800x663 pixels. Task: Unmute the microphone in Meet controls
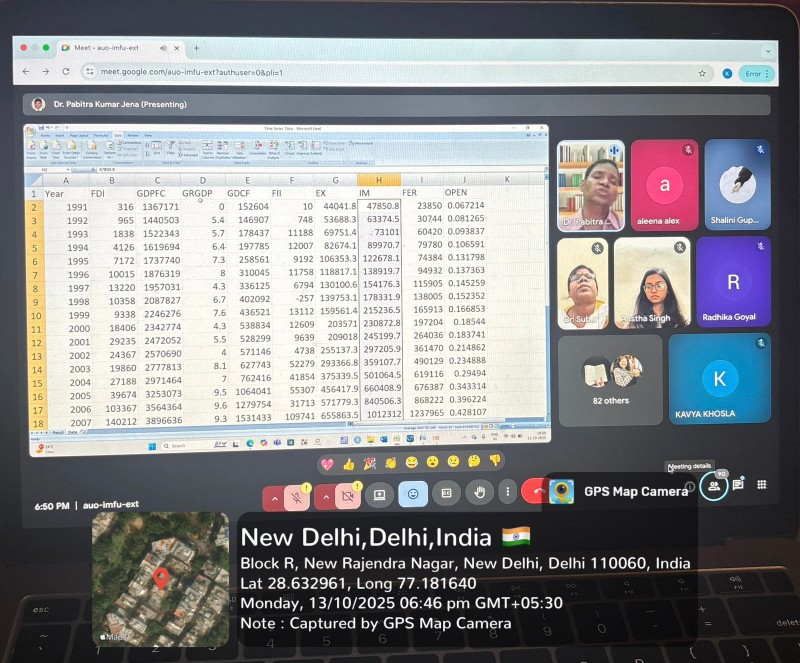coord(297,495)
